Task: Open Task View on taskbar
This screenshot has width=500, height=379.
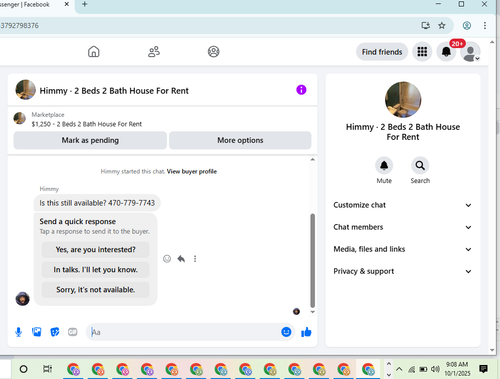Action: pos(47,369)
